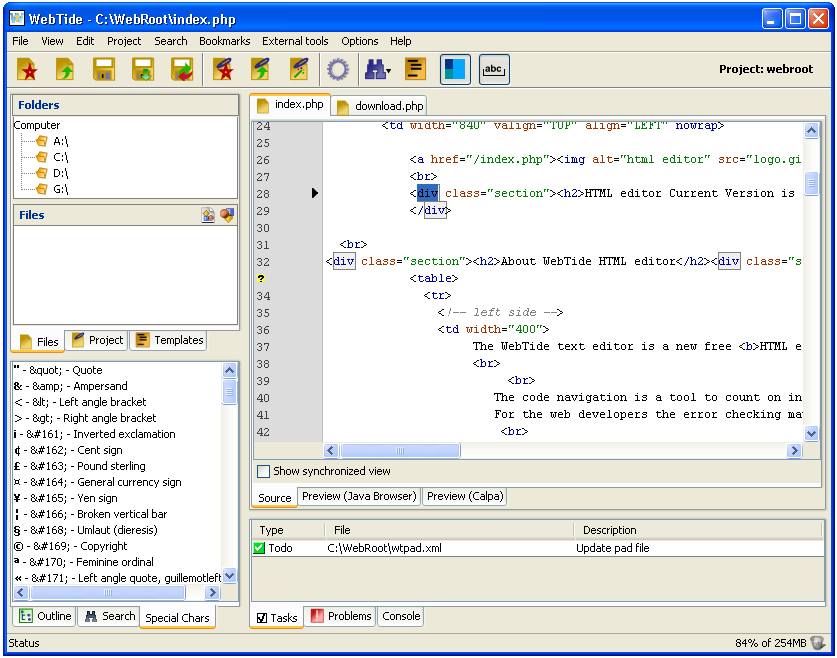This screenshot has width=837, height=658.
Task: Click special chars list scroll up arrow
Action: pos(230,370)
